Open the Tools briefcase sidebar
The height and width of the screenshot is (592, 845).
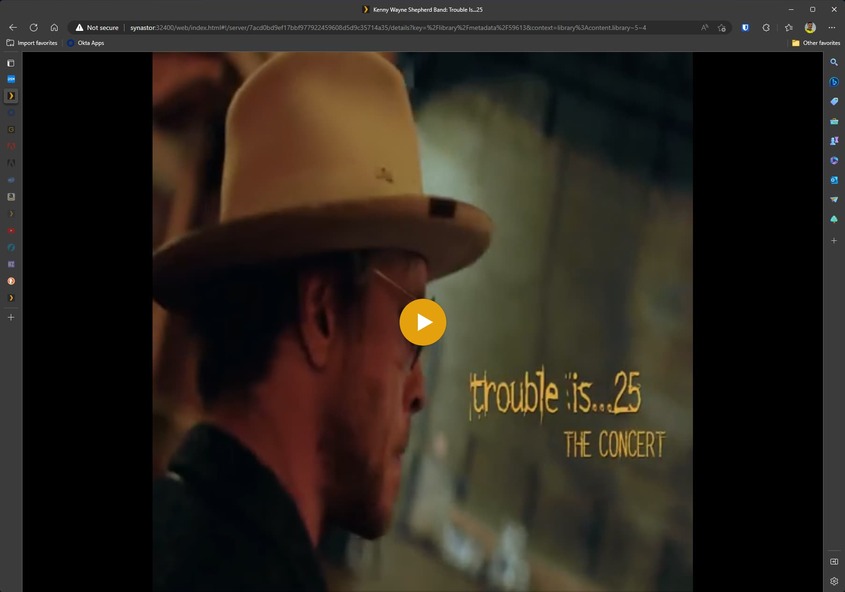point(834,121)
